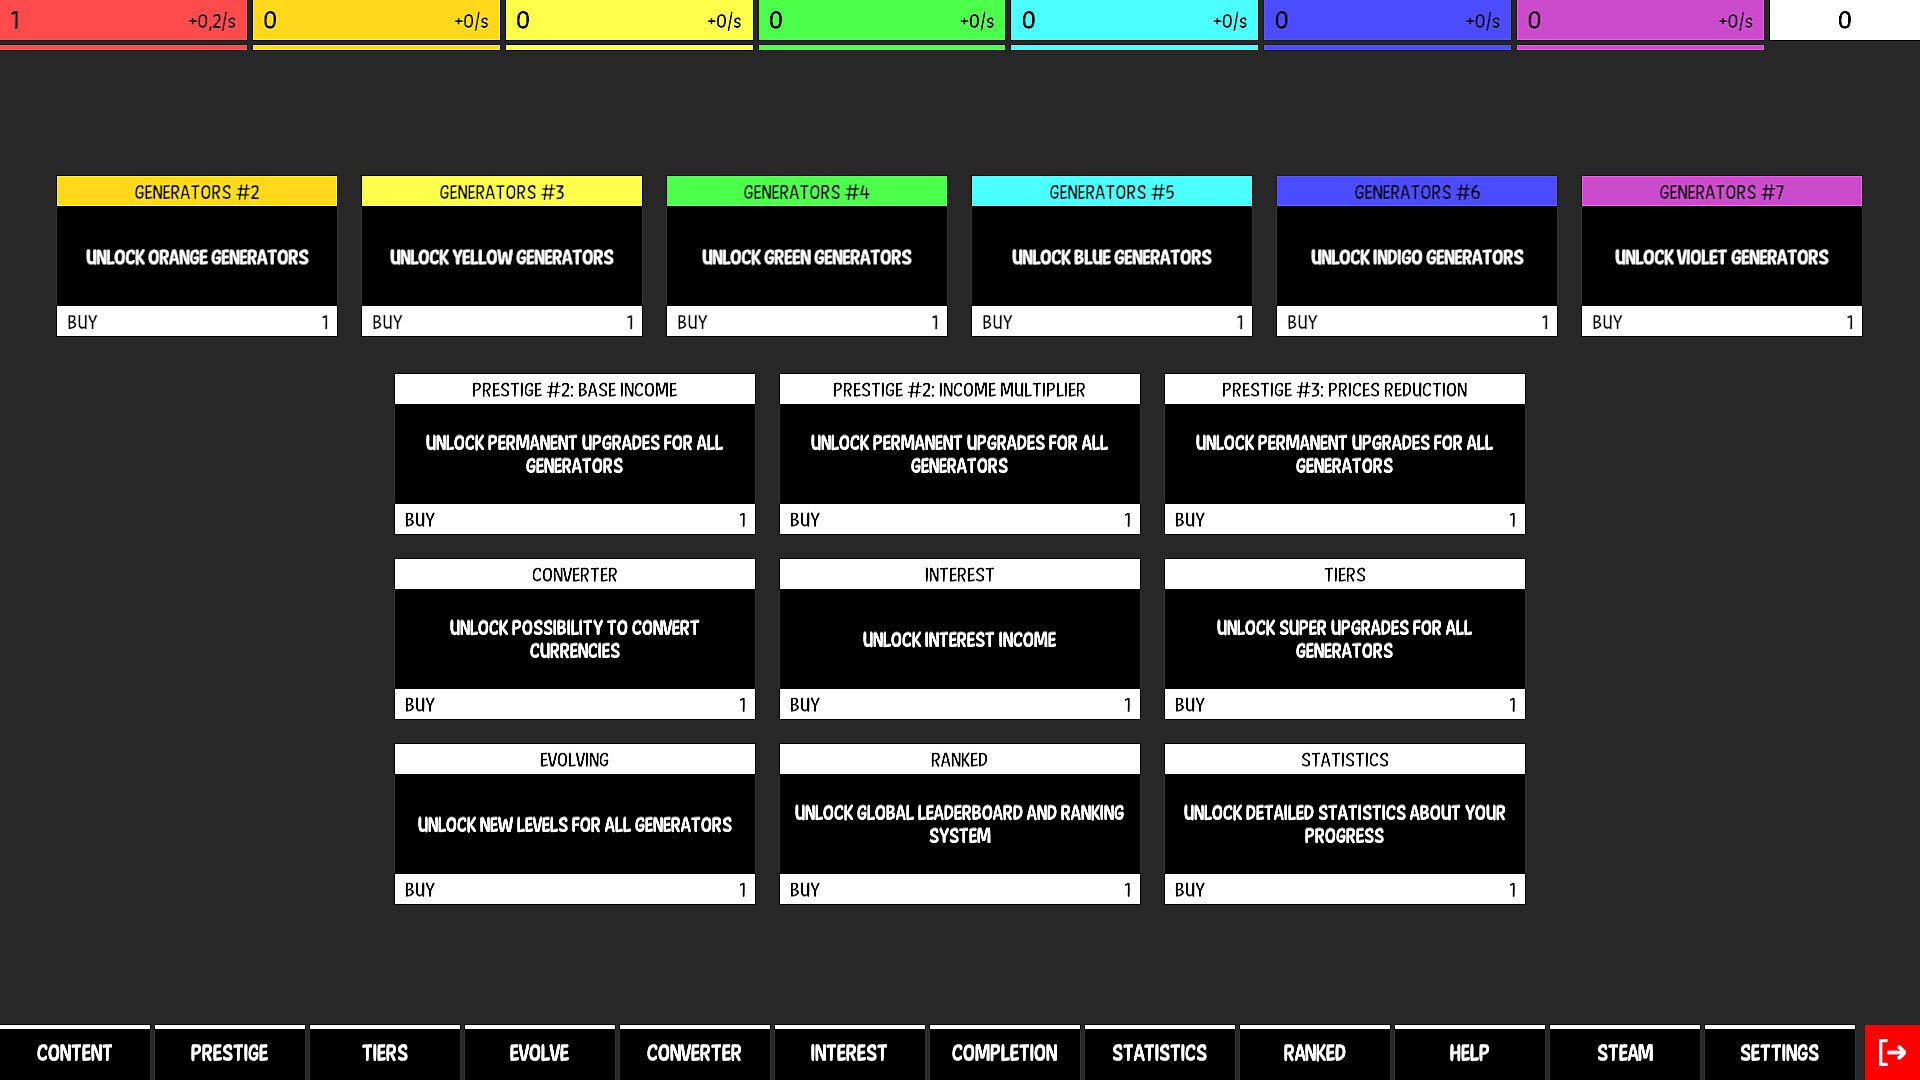Image resolution: width=1920 pixels, height=1080 pixels.
Task: Click the Unlock Green Generators card
Action: (x=806, y=257)
